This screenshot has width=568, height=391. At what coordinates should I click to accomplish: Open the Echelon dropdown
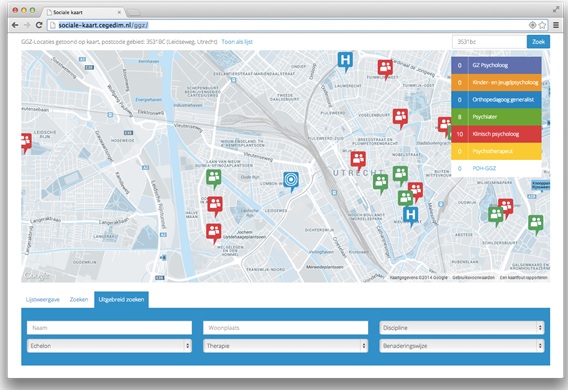[109, 346]
